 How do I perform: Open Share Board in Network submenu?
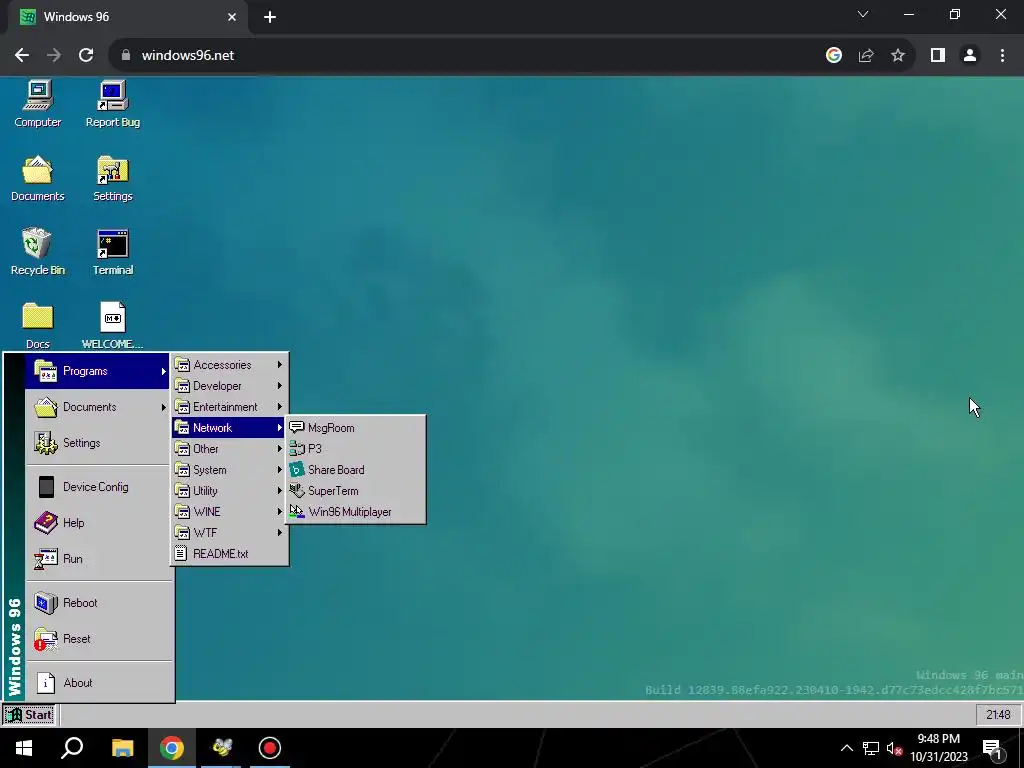pyautogui.click(x=356, y=470)
